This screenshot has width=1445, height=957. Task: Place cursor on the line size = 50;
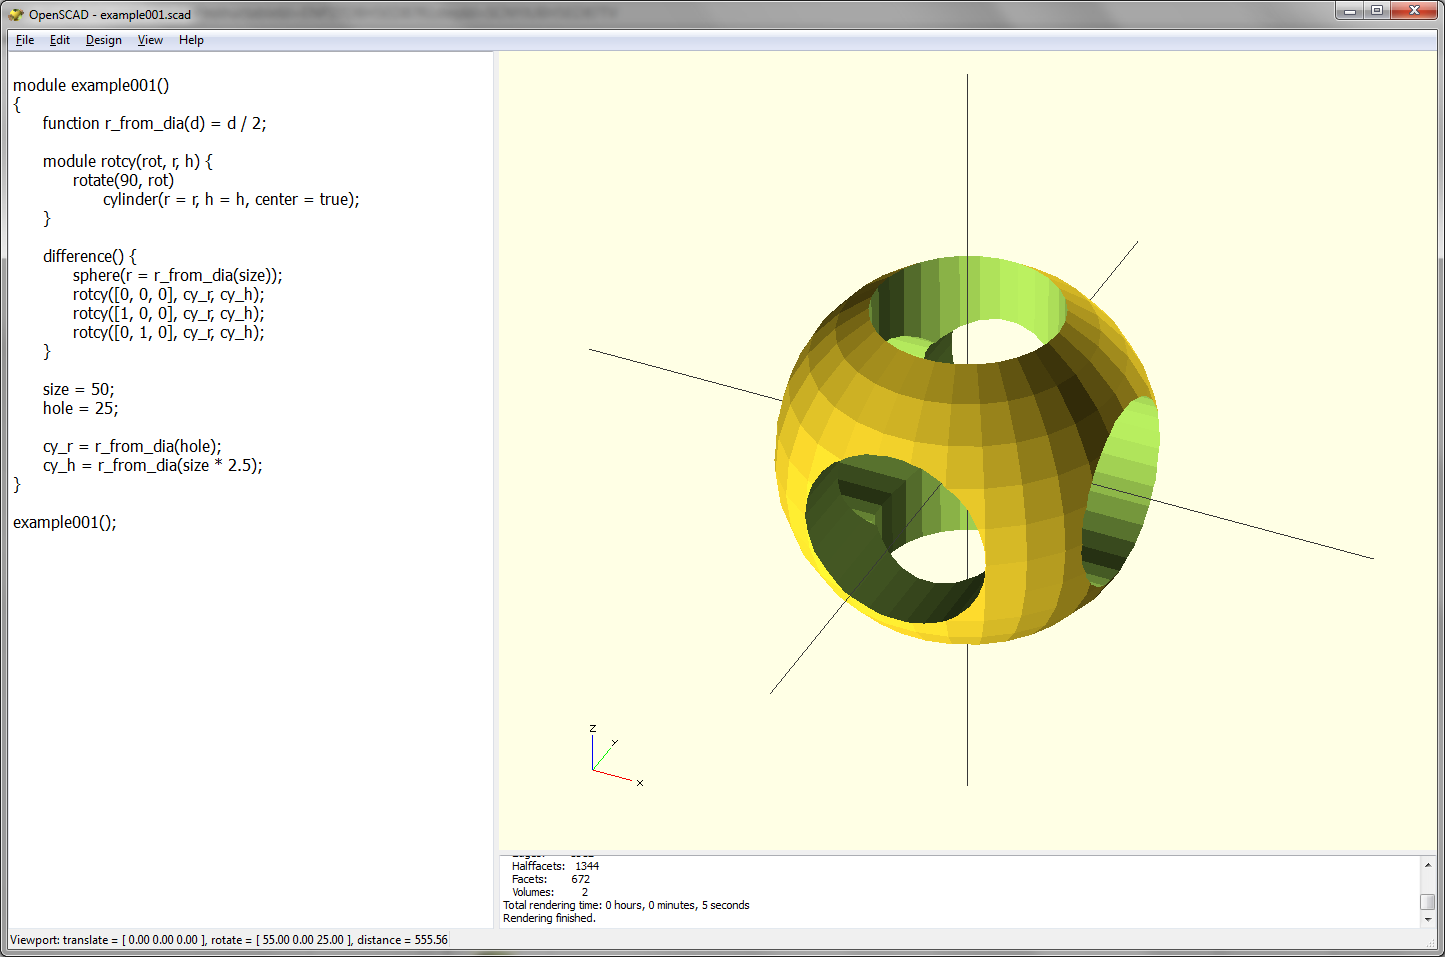click(77, 389)
